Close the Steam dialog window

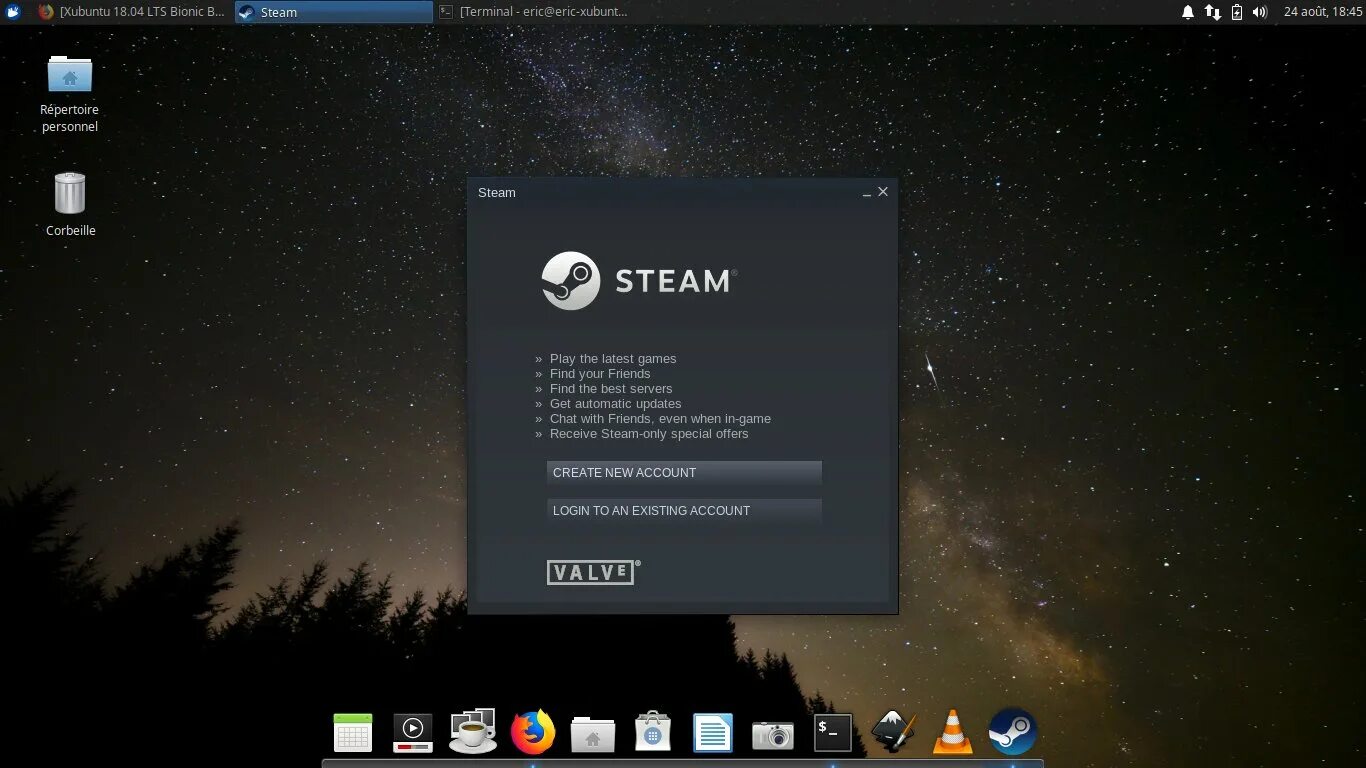coord(883,192)
